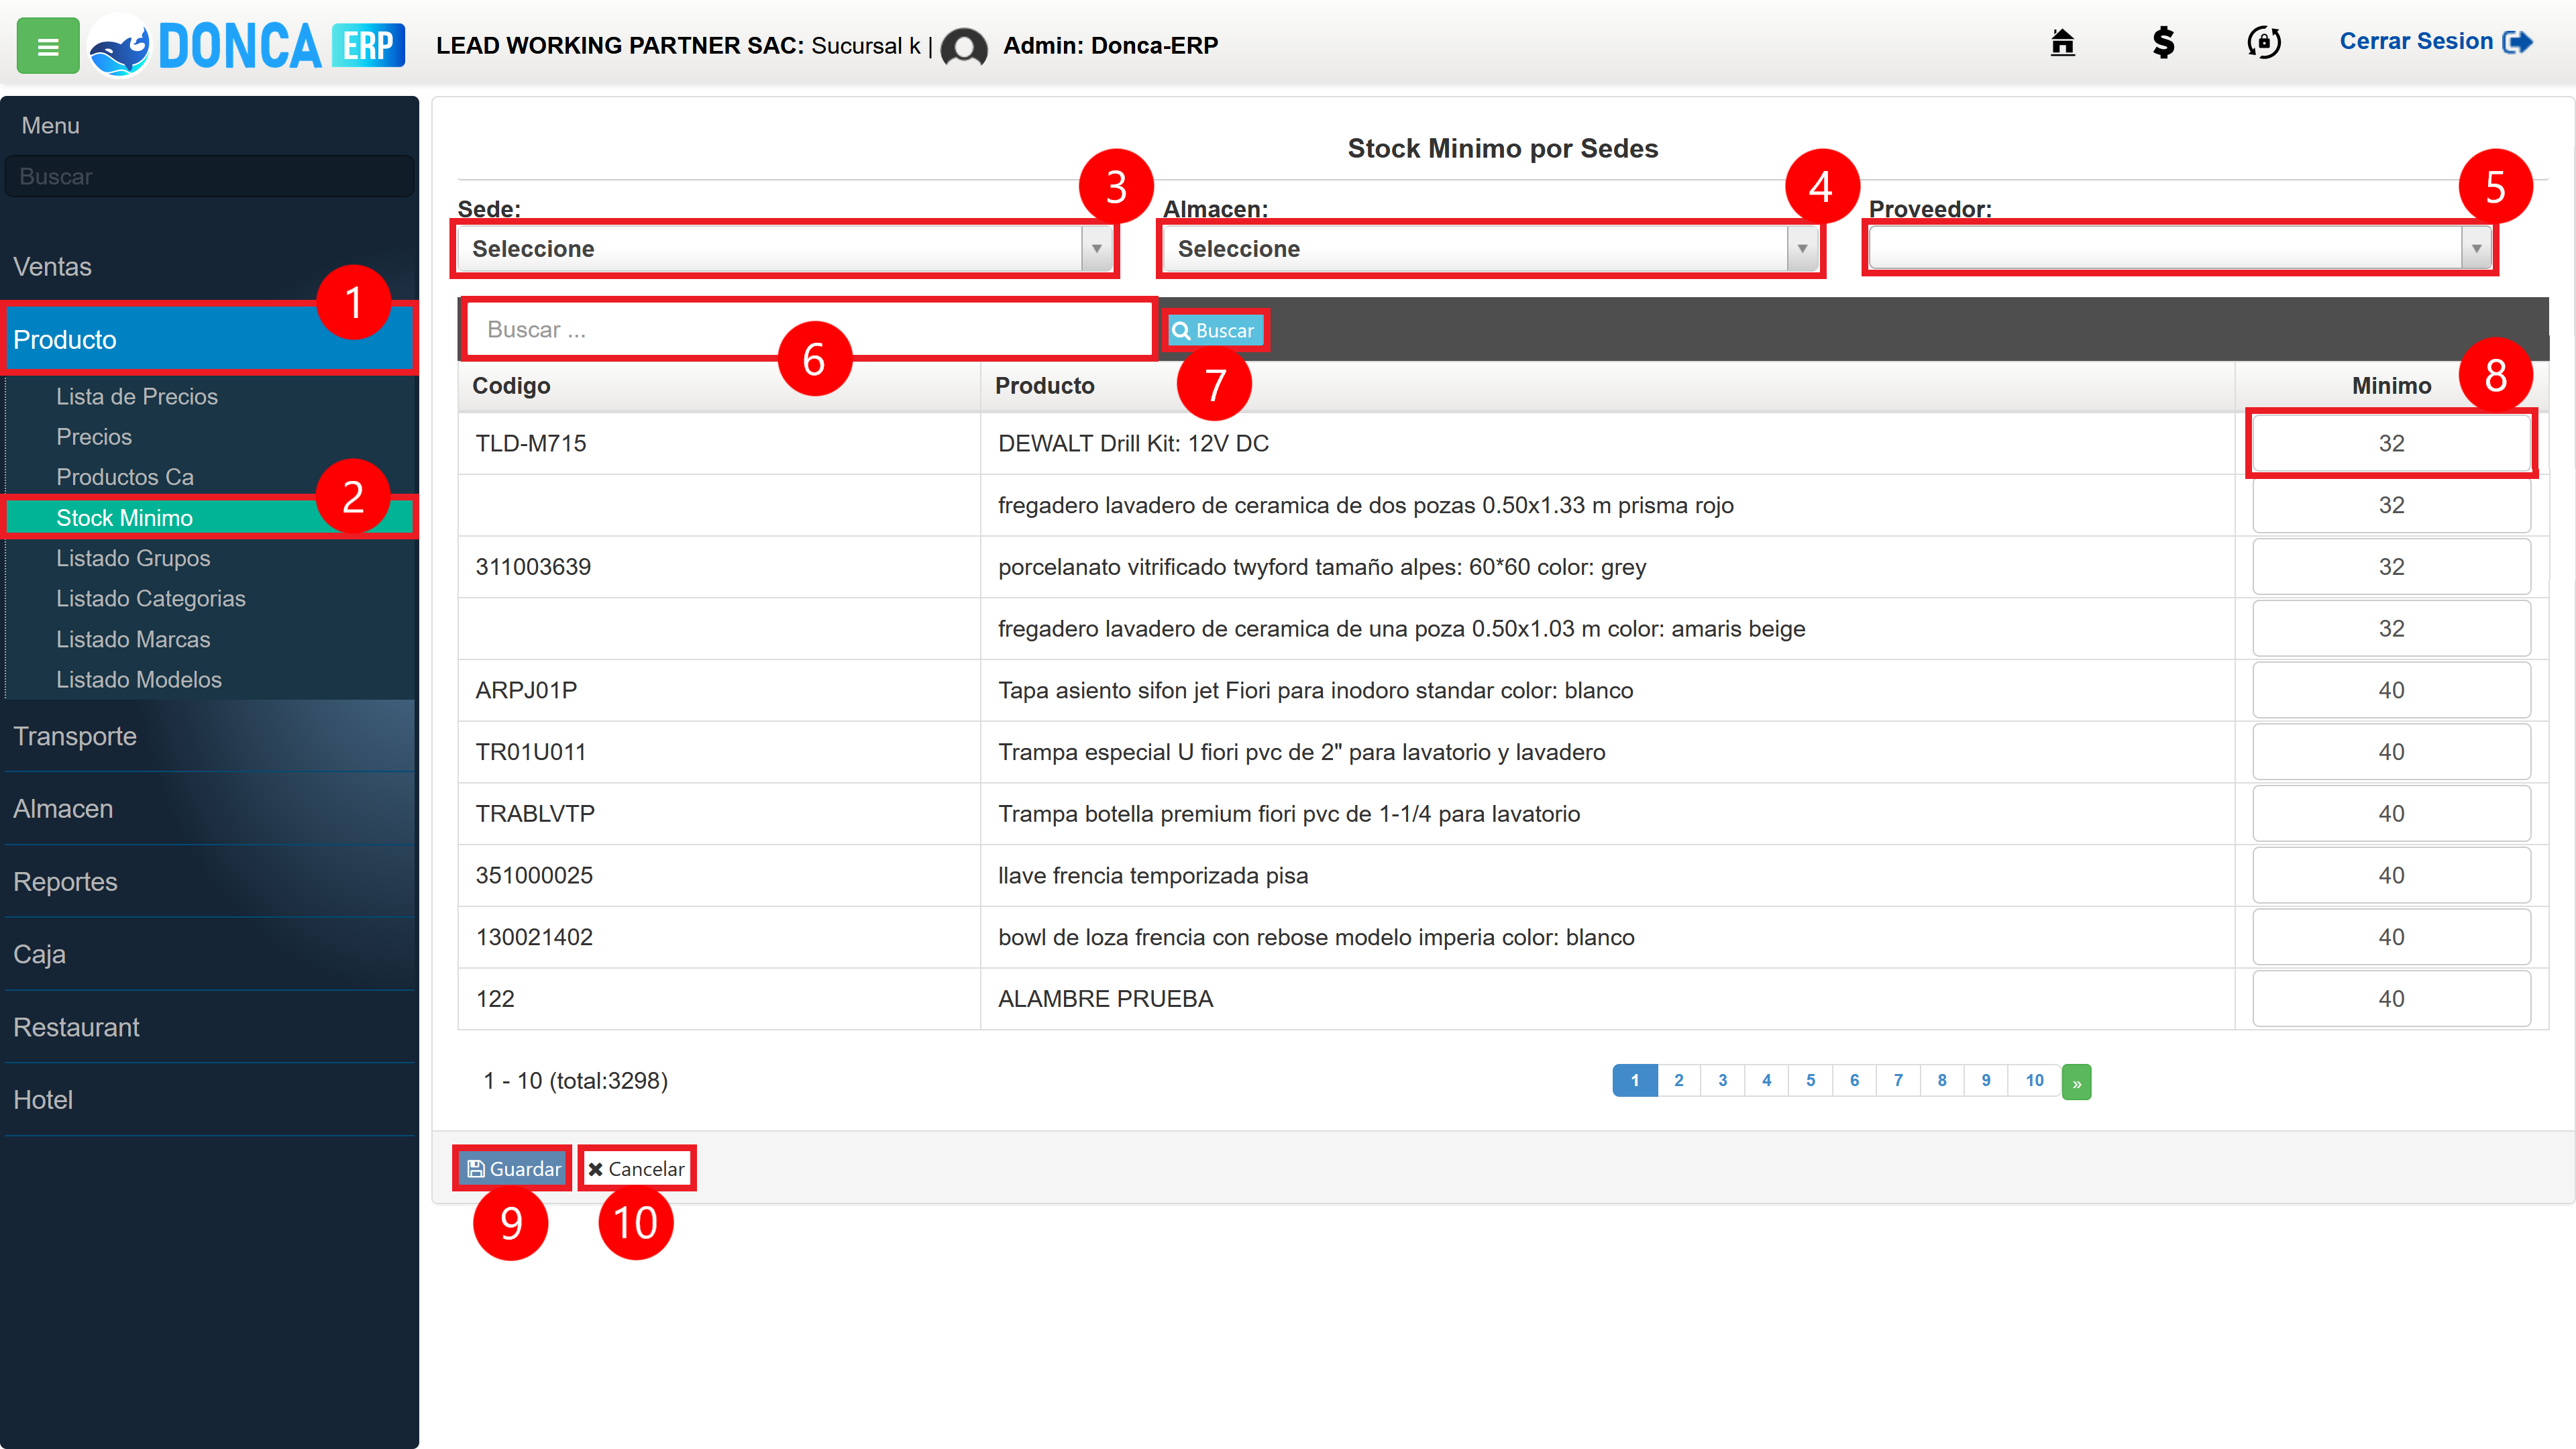Click the sidebar Buscar search field
Image resolution: width=2576 pixels, height=1449 pixels.
(209, 176)
